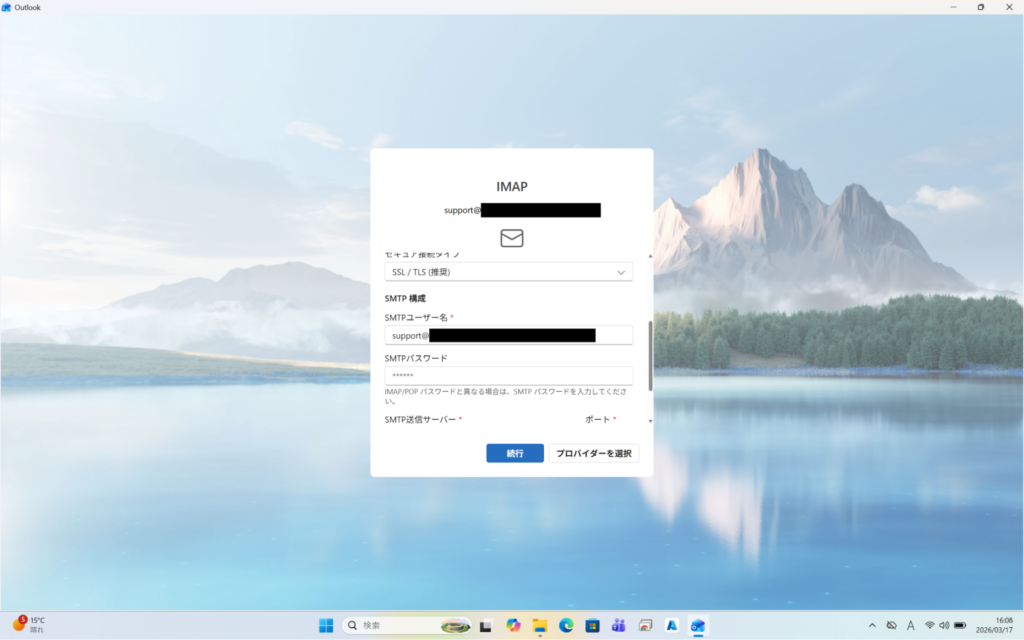Viewport: 1024px width, 640px height.
Task: Open the SSL / TLS connection type dropdown
Action: point(508,272)
